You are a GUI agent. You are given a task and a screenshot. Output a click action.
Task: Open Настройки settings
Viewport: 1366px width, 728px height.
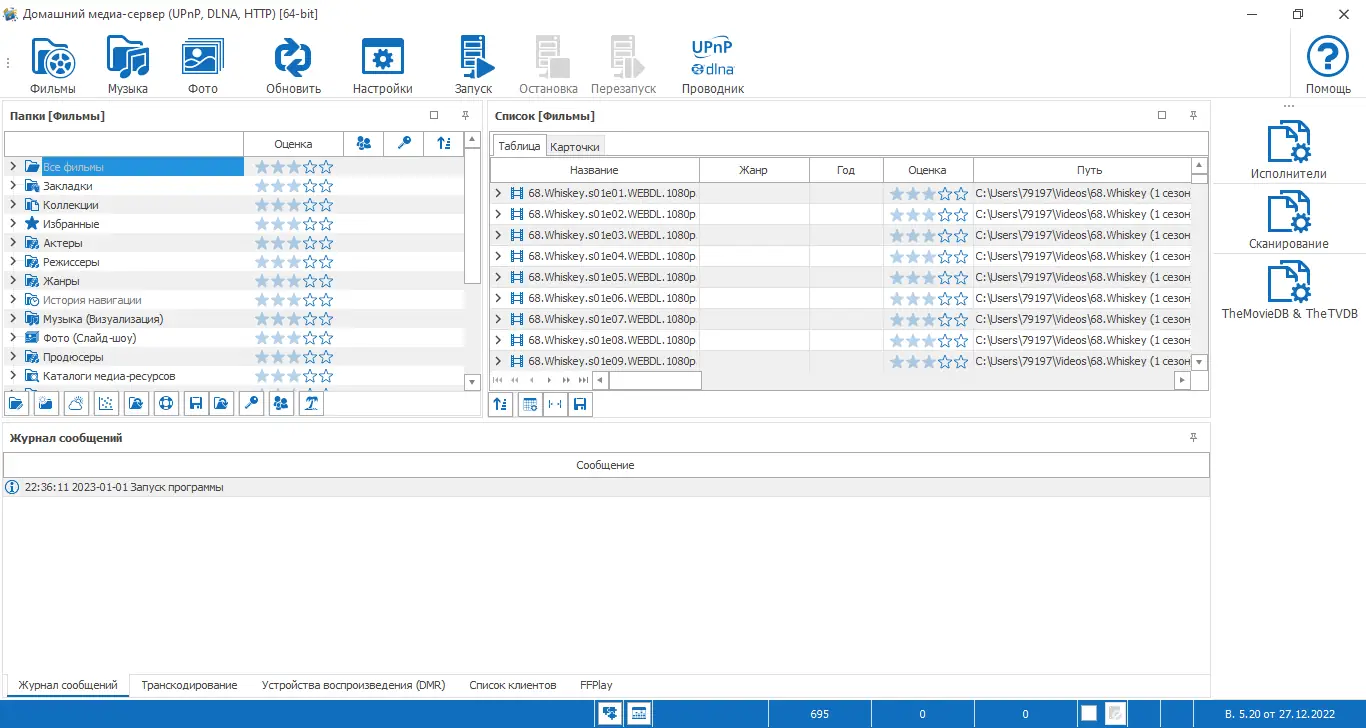pos(382,66)
